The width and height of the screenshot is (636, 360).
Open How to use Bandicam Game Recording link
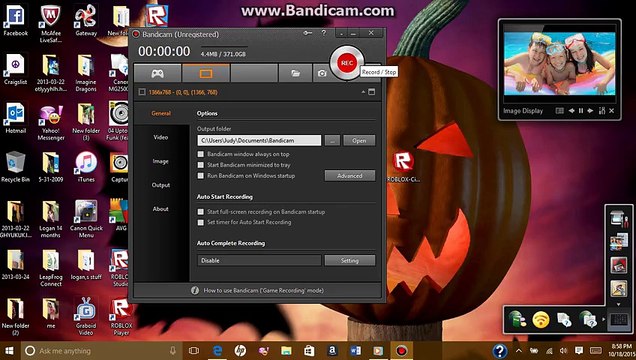tap(264, 290)
